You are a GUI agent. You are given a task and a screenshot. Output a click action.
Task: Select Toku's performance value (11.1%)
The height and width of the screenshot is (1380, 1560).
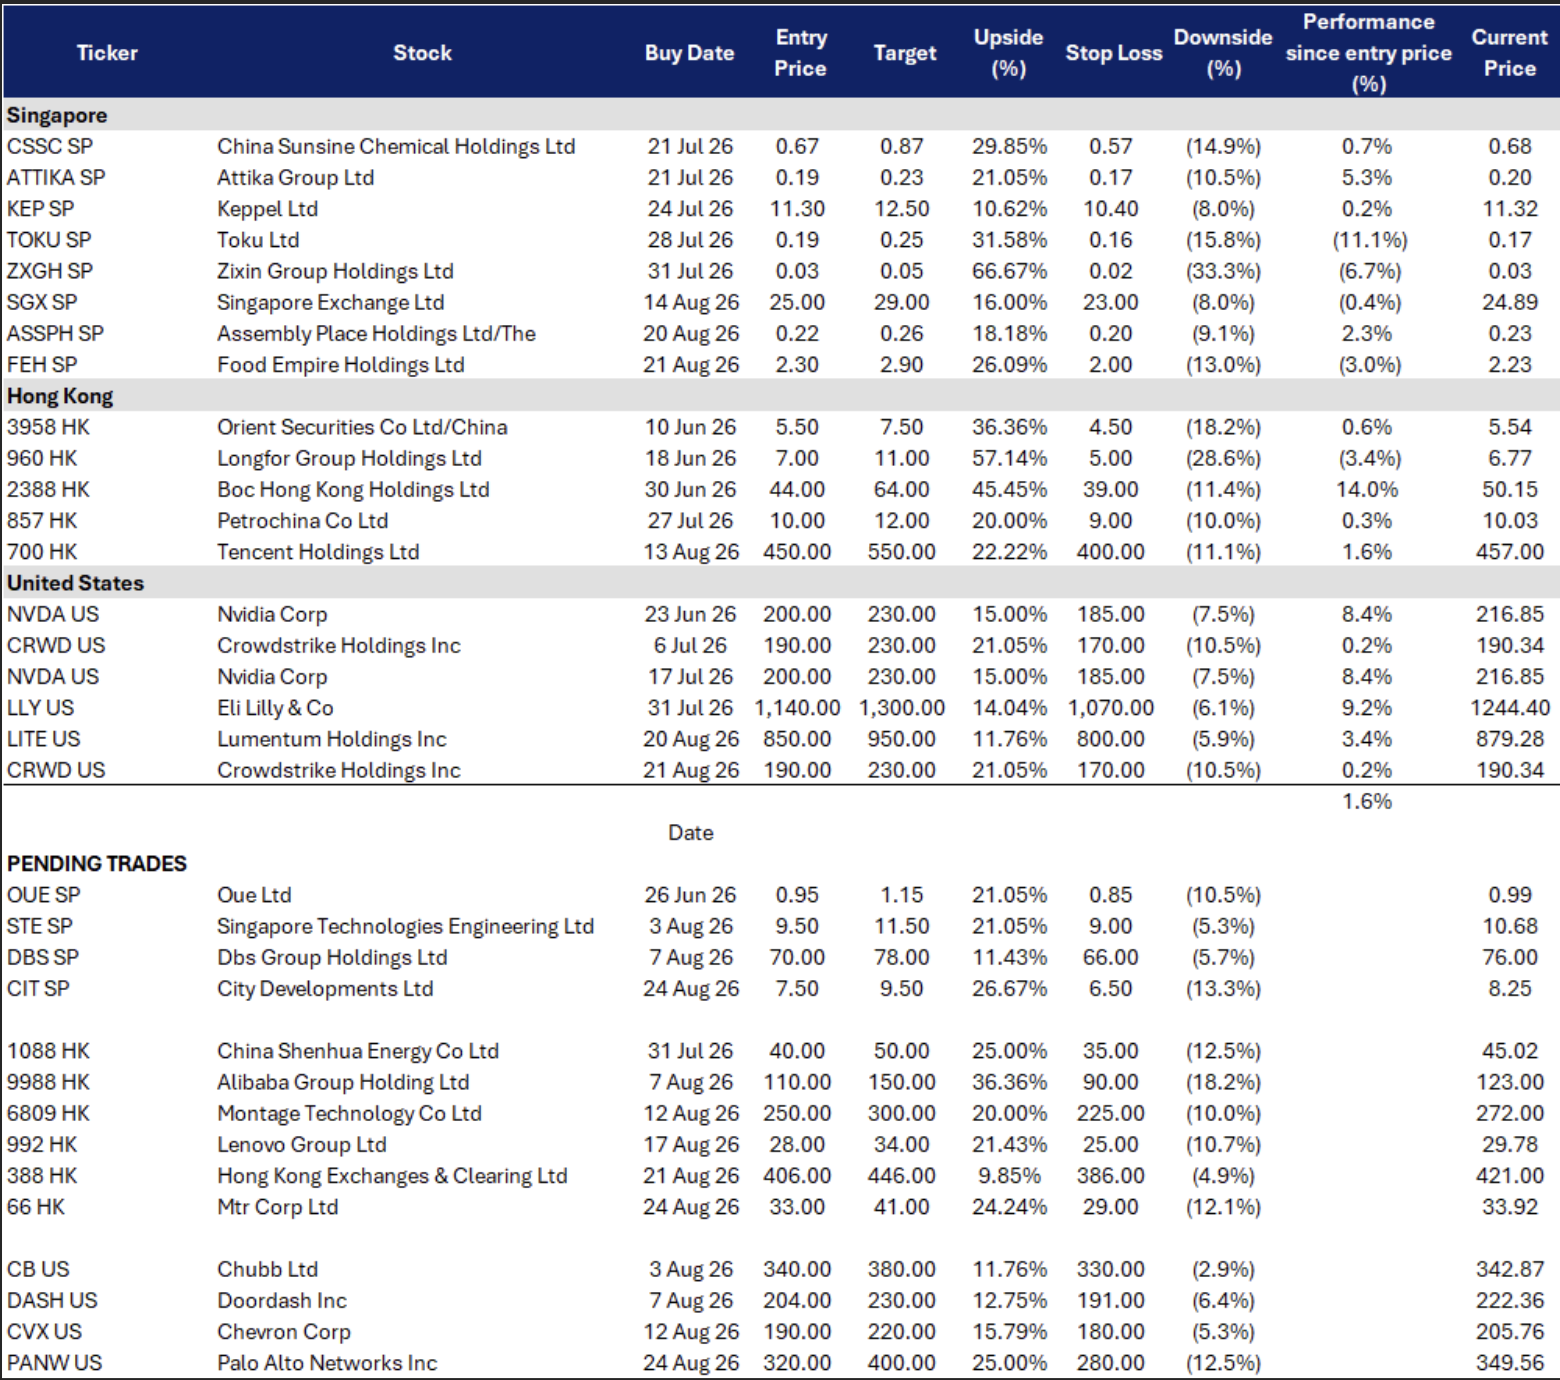coord(1369,240)
